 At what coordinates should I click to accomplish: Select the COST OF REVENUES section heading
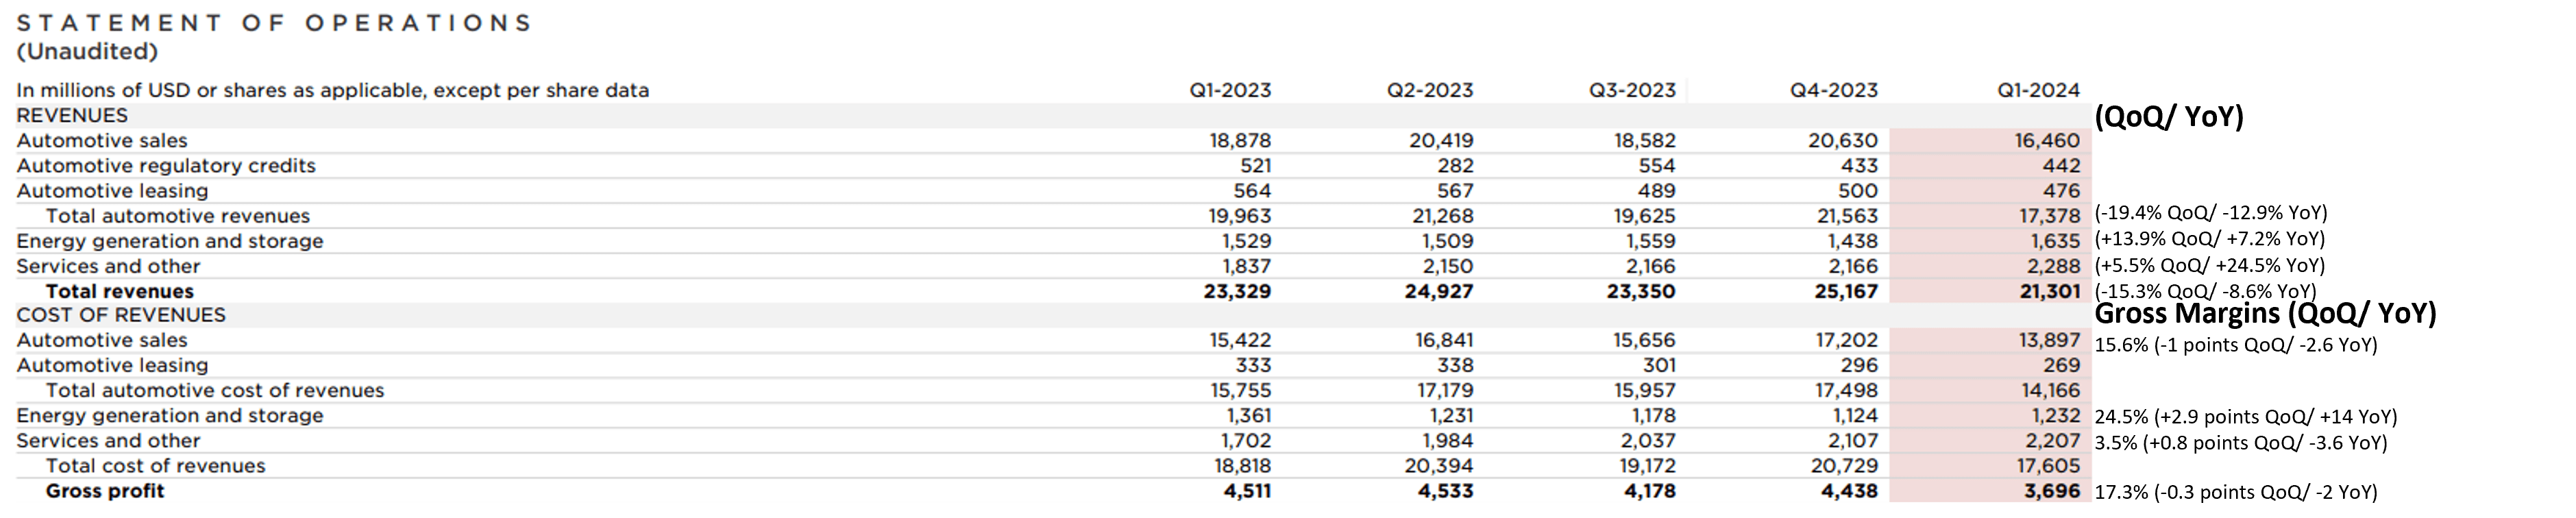click(121, 315)
